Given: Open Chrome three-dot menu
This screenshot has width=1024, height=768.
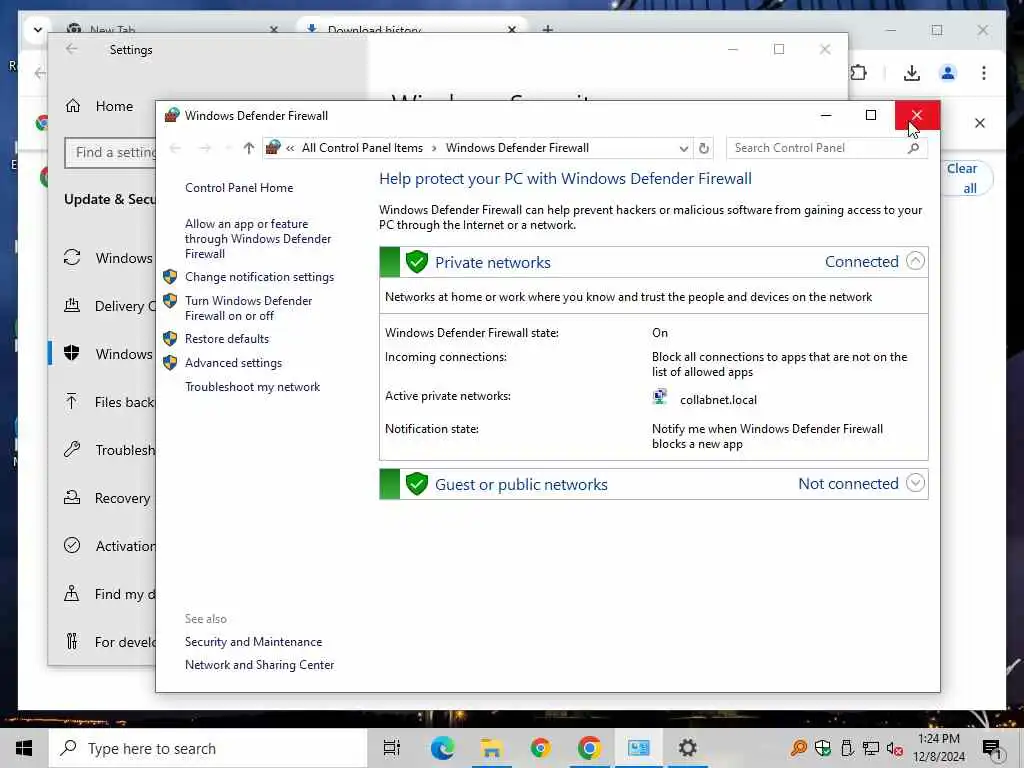Looking at the screenshot, I should click(x=984, y=73).
